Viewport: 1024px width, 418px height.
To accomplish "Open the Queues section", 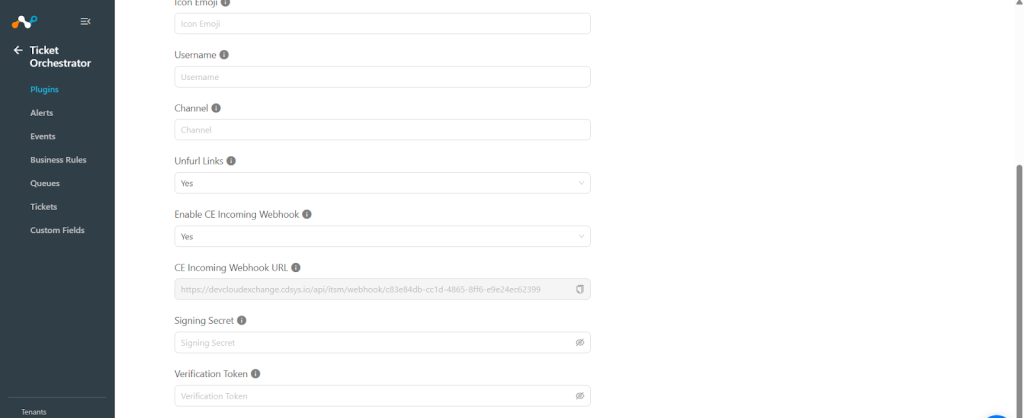I will coord(45,184).
